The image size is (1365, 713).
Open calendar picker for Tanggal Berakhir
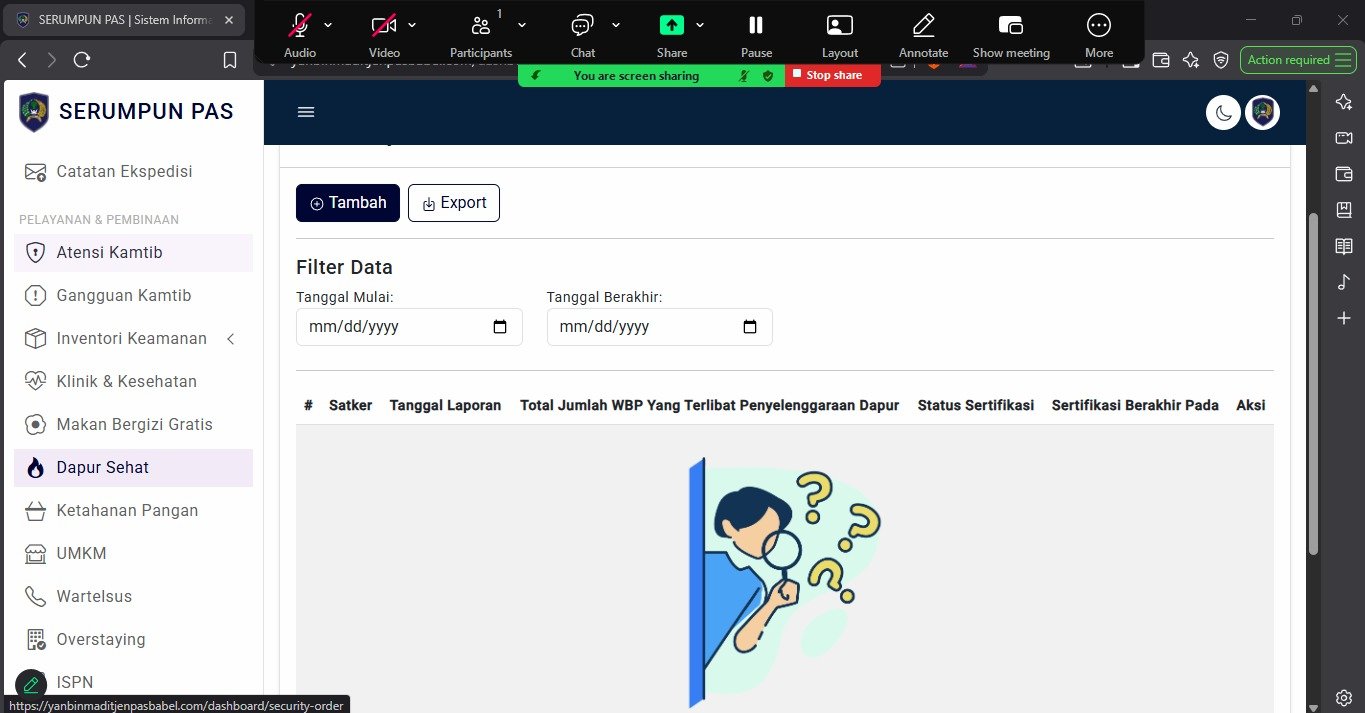[750, 327]
